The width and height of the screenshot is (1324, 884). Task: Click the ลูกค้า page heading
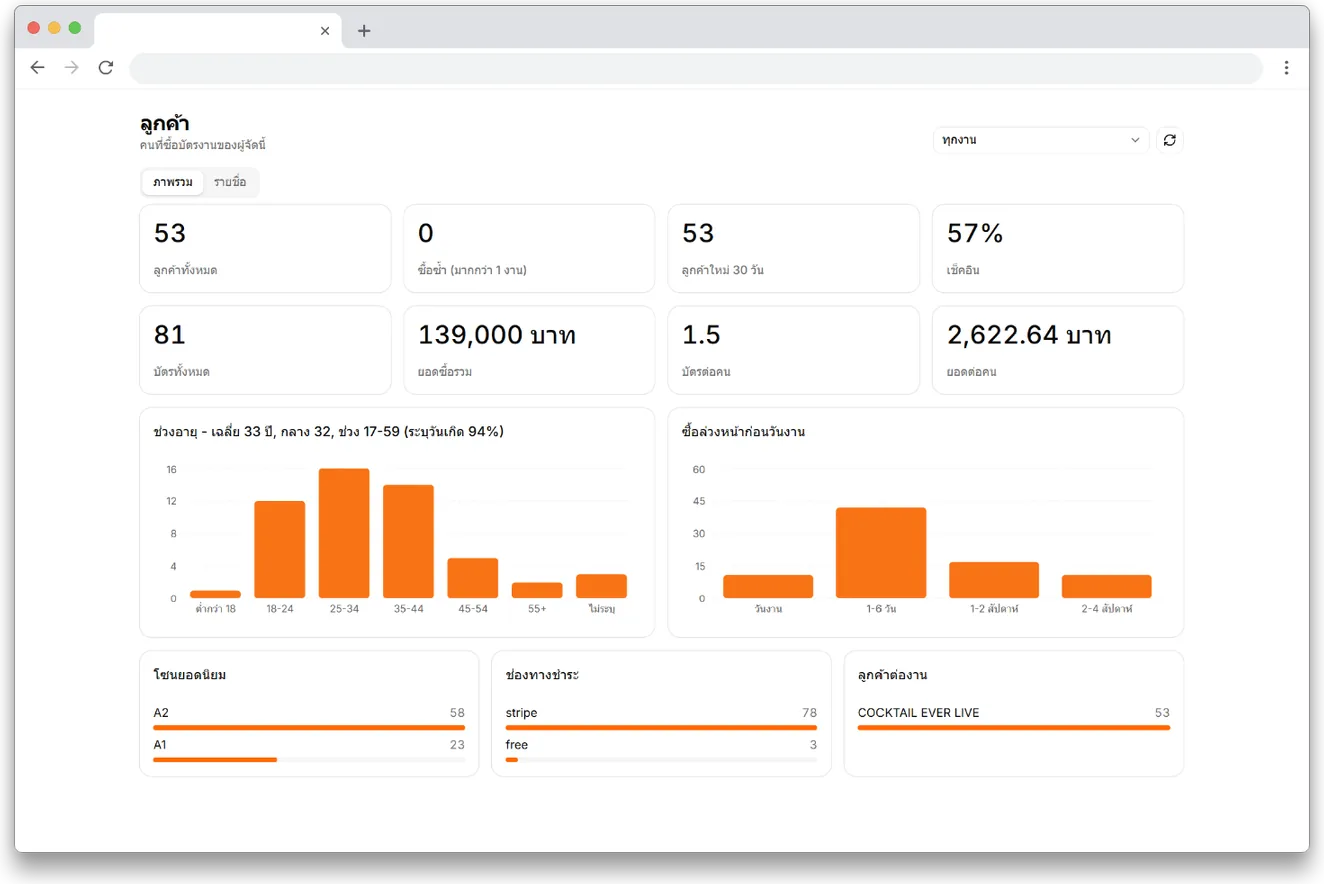165,124
